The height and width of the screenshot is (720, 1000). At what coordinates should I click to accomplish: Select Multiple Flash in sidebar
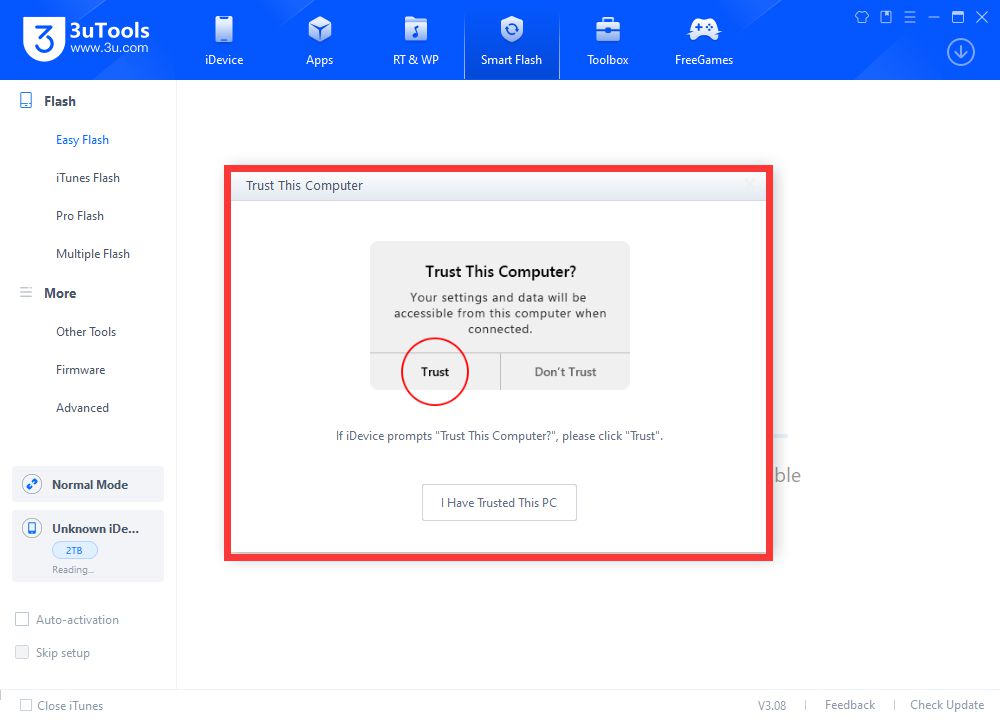tap(93, 254)
